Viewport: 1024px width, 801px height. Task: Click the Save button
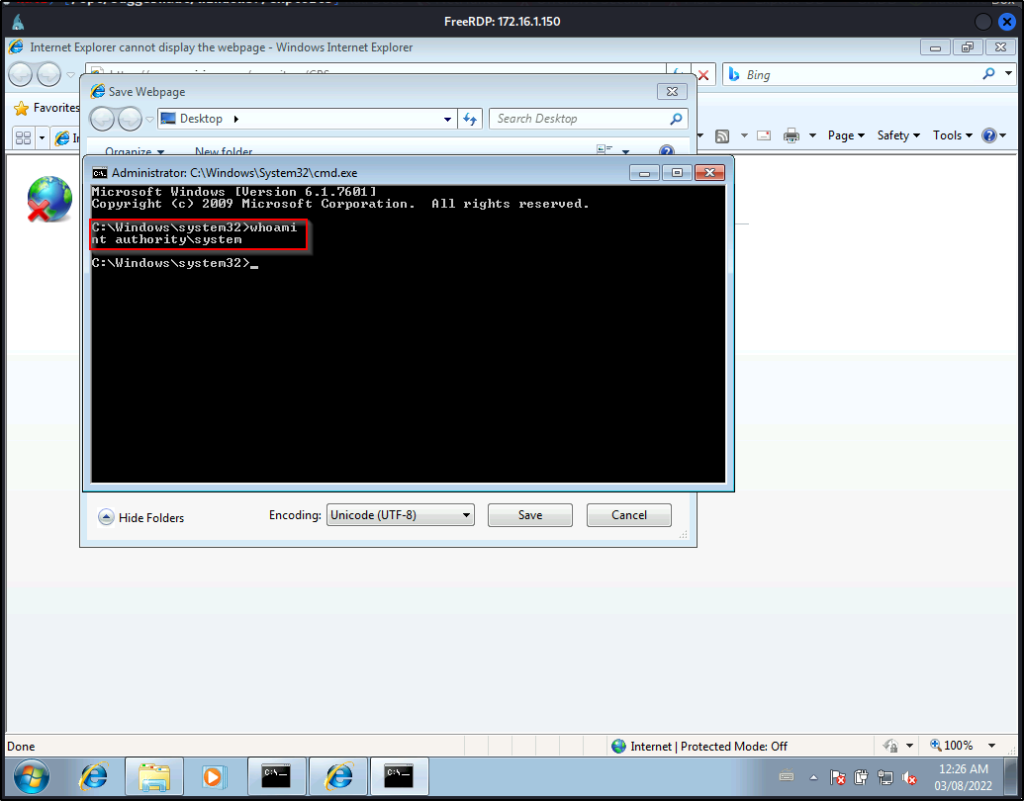click(530, 515)
